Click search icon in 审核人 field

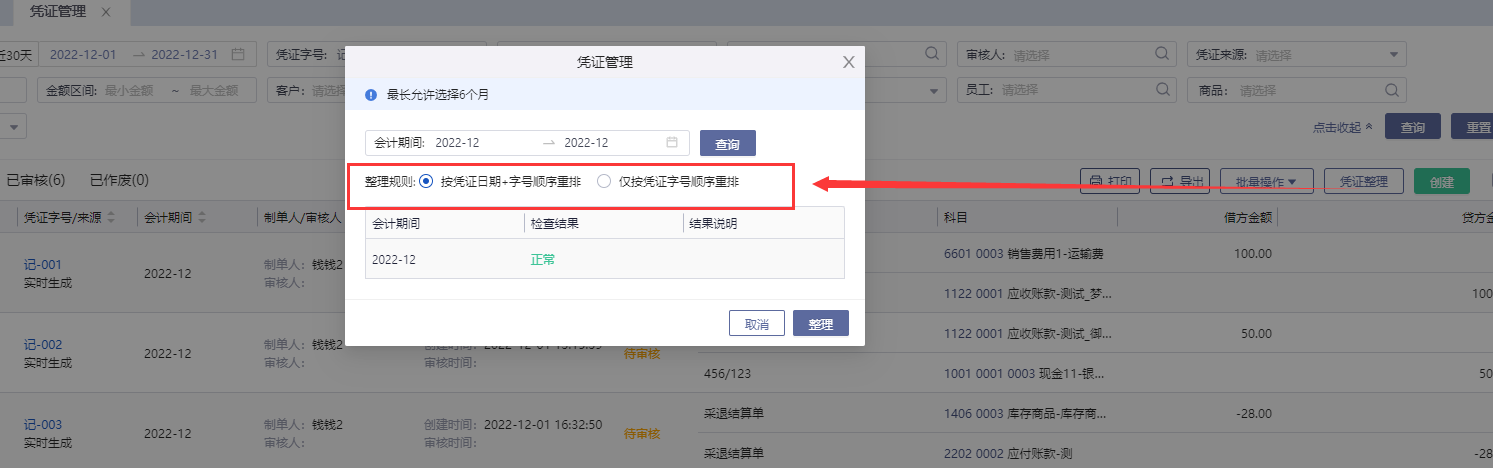(x=1161, y=55)
